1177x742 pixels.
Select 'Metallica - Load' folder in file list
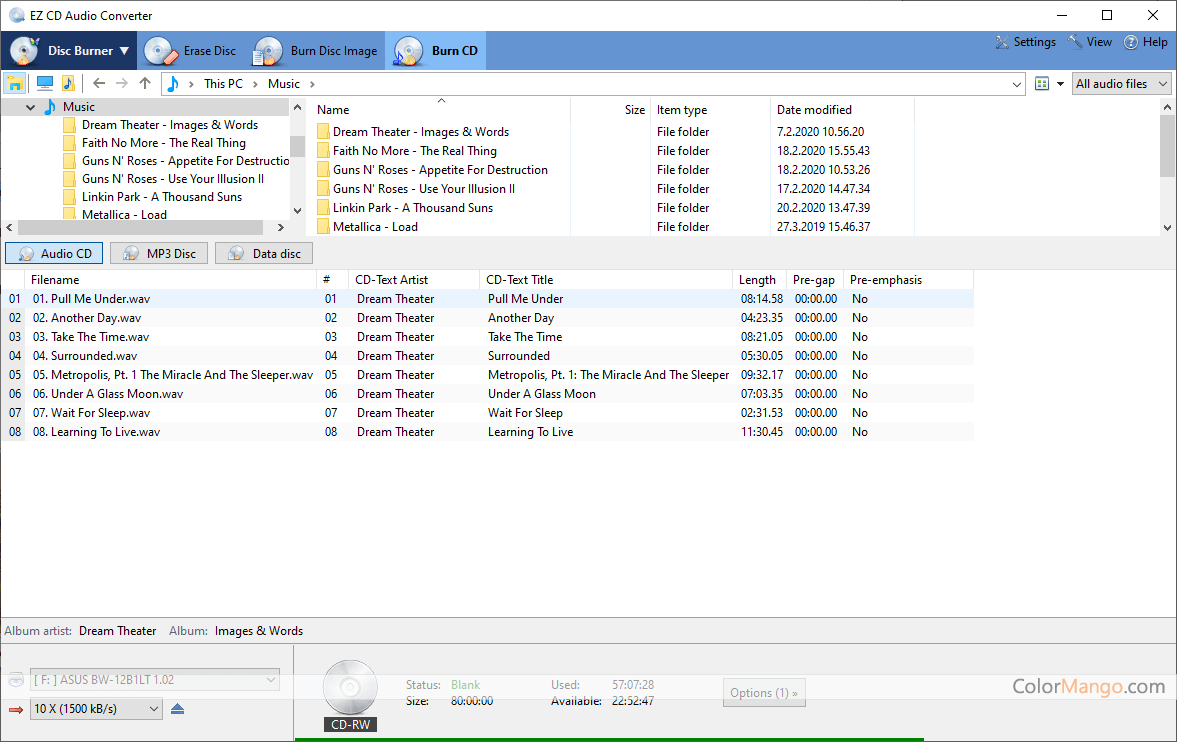375,227
